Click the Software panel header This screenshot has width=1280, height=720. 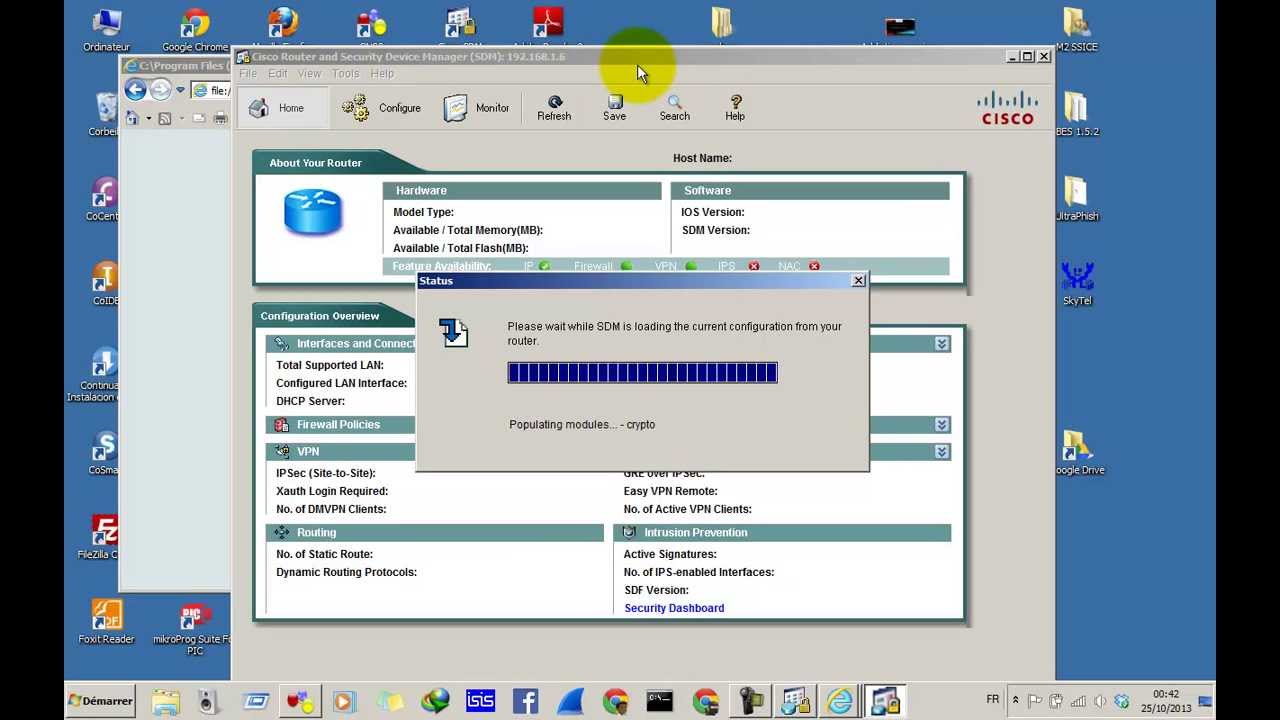[810, 191]
